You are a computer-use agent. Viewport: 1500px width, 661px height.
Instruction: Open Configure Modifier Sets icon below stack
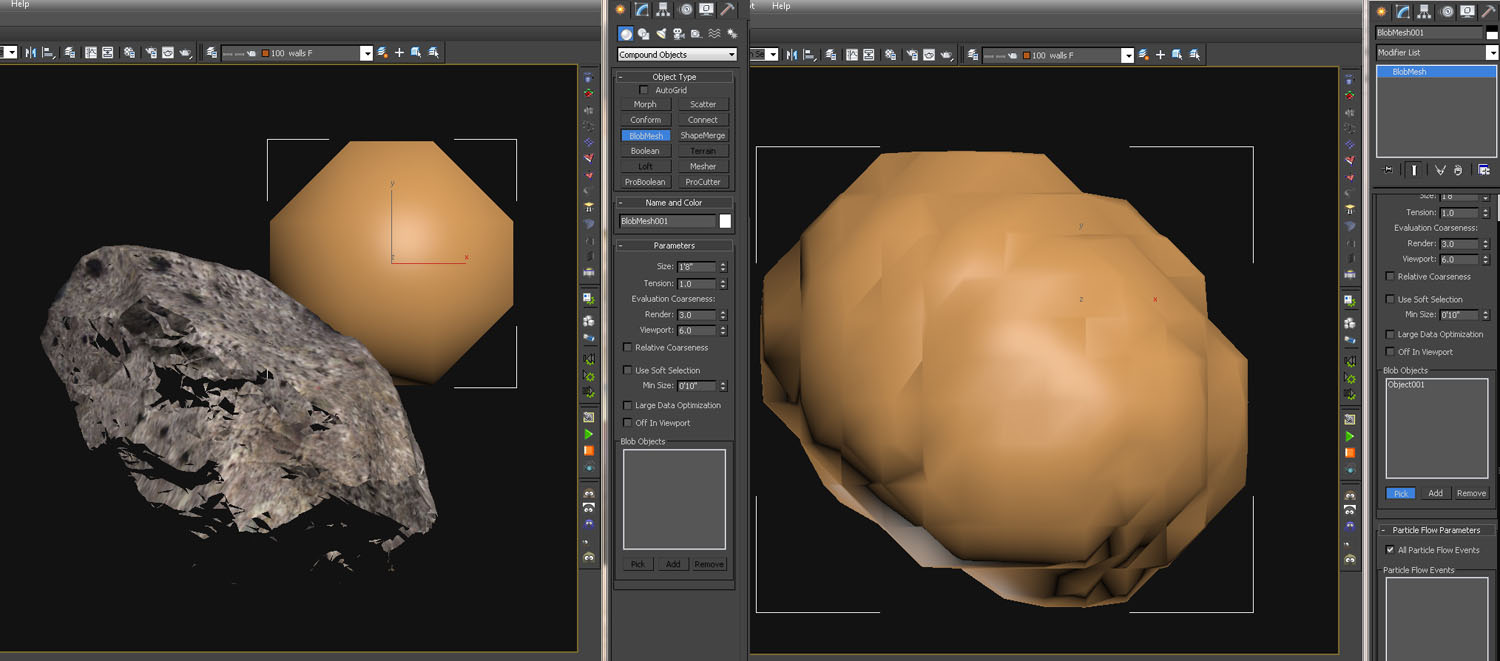(1484, 170)
